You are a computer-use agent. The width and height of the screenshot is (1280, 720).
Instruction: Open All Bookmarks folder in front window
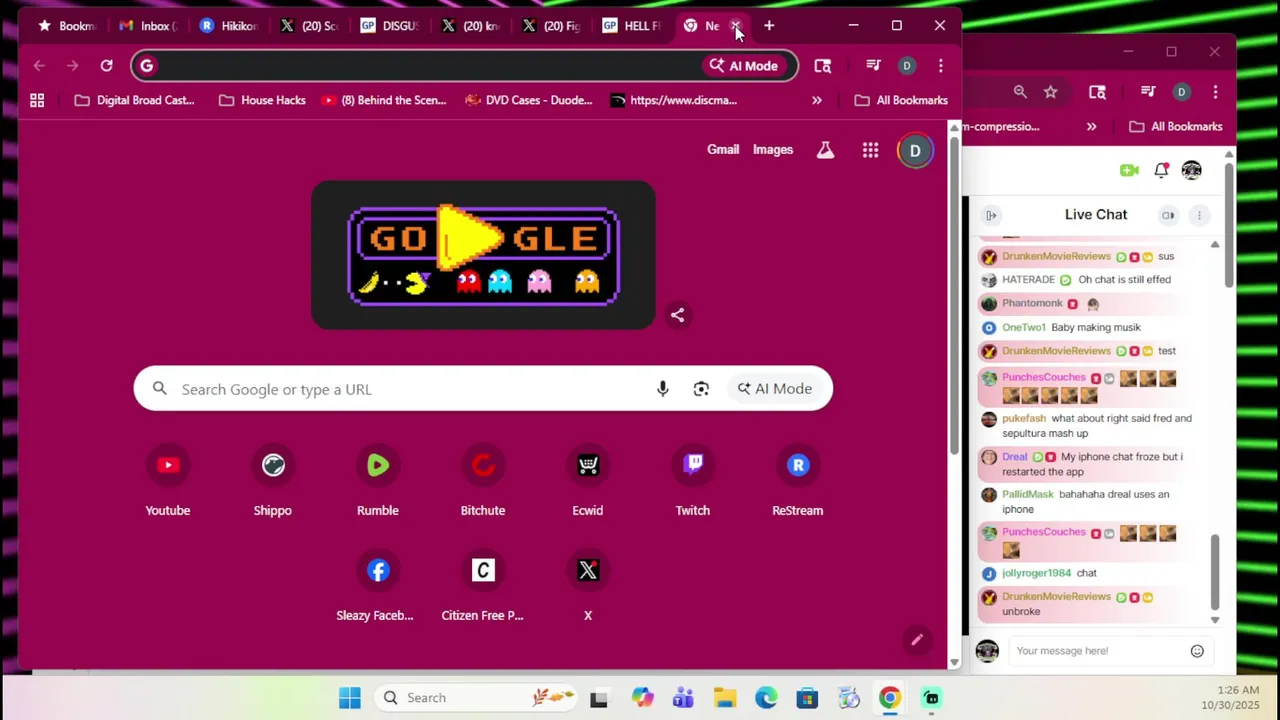tap(901, 100)
